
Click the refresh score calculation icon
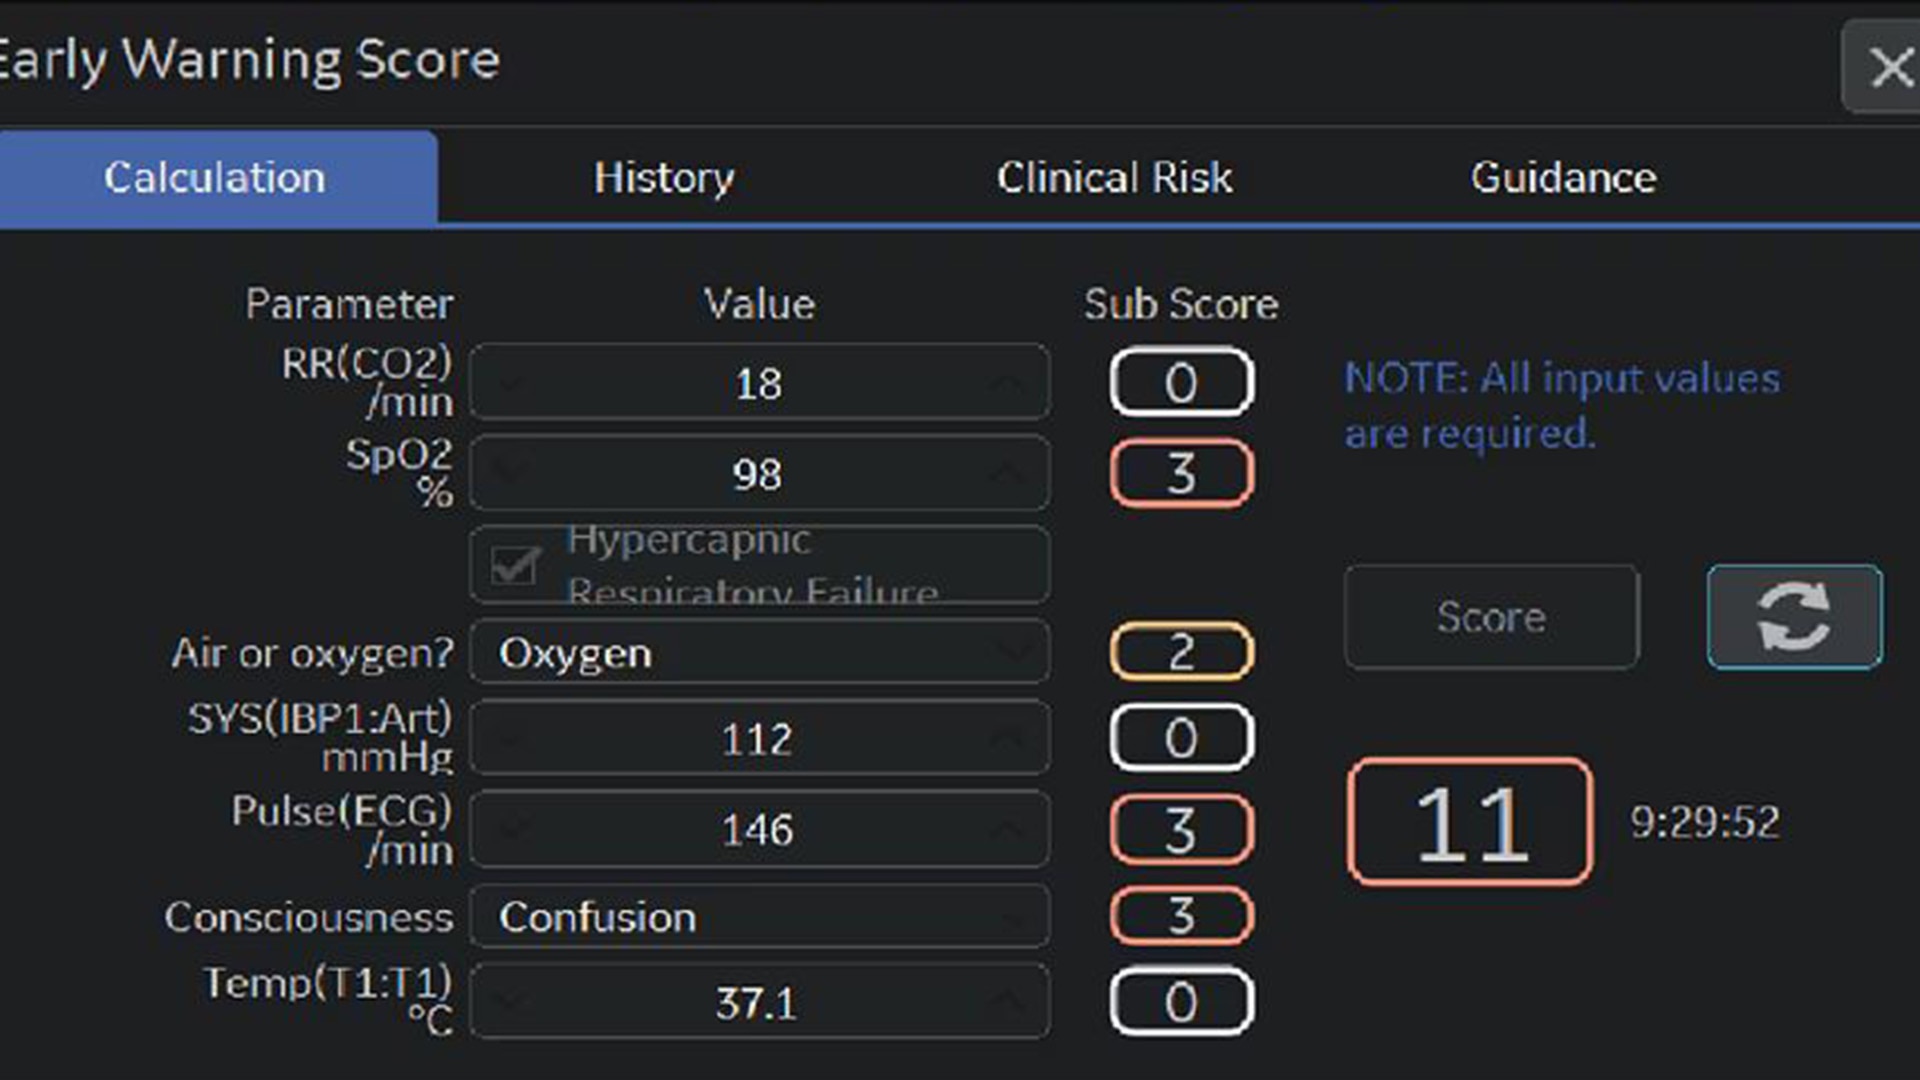pyautogui.click(x=1794, y=617)
